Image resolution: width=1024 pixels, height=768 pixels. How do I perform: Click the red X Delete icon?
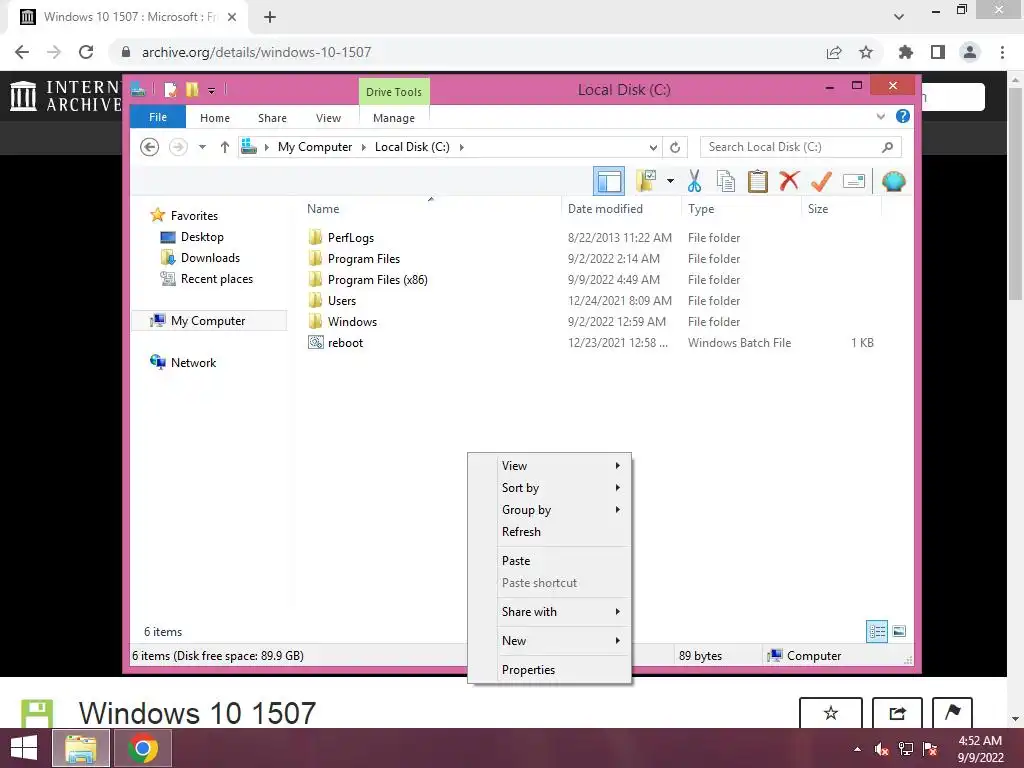(x=789, y=181)
